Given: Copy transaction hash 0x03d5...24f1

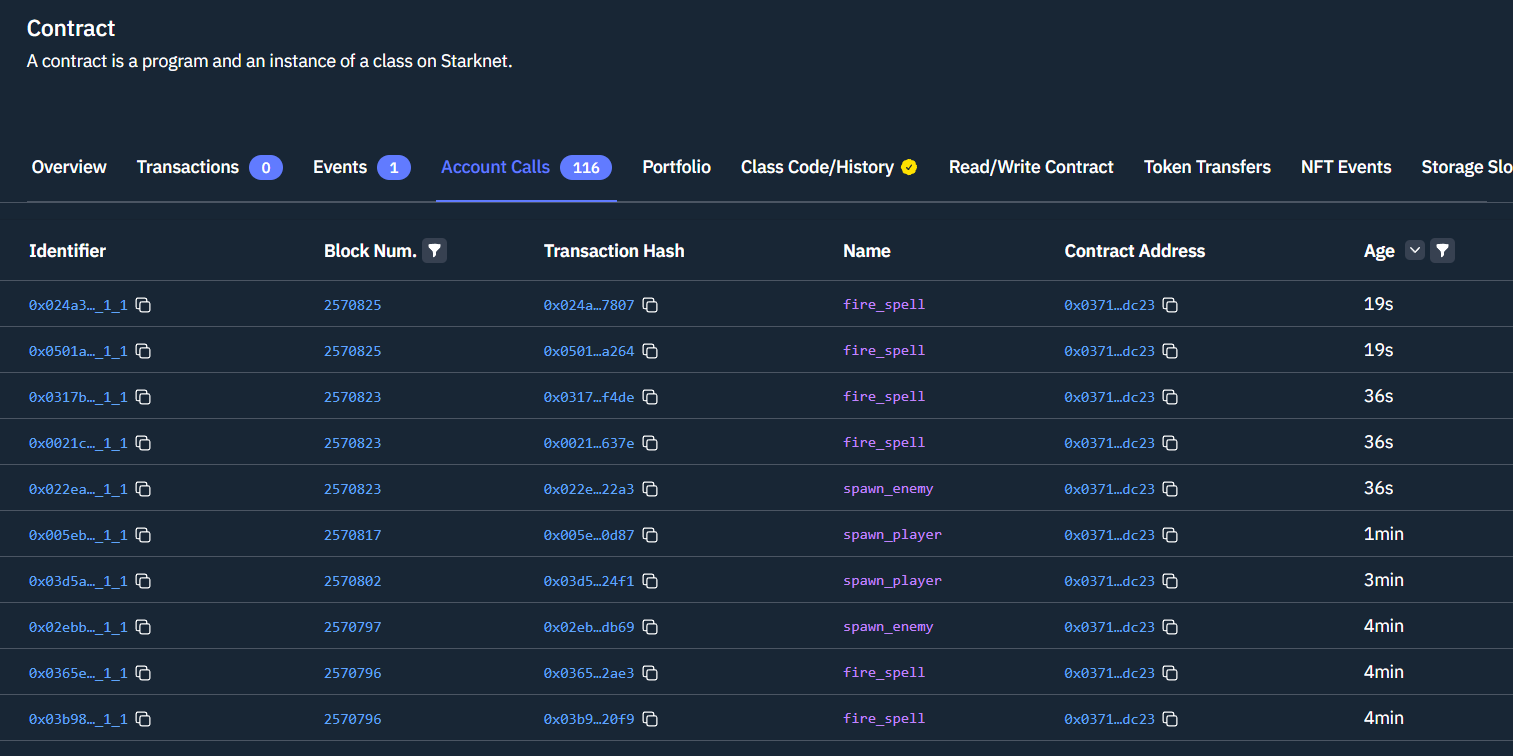Looking at the screenshot, I should coord(650,581).
